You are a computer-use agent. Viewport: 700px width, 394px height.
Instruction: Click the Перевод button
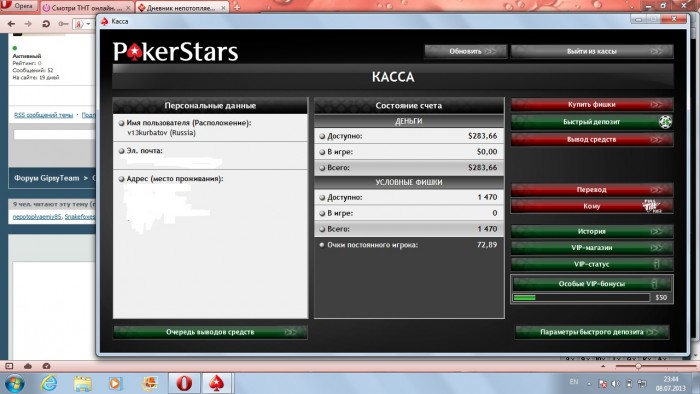592,190
